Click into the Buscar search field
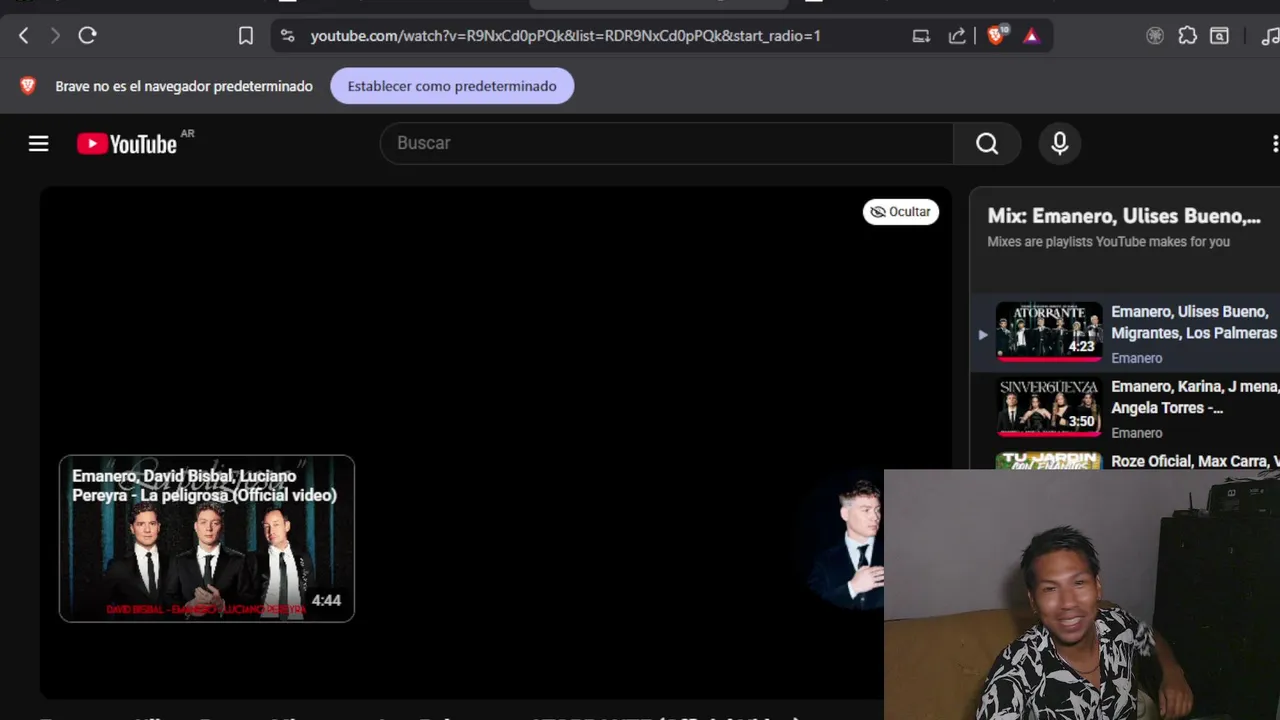Viewport: 1280px width, 720px height. point(666,144)
